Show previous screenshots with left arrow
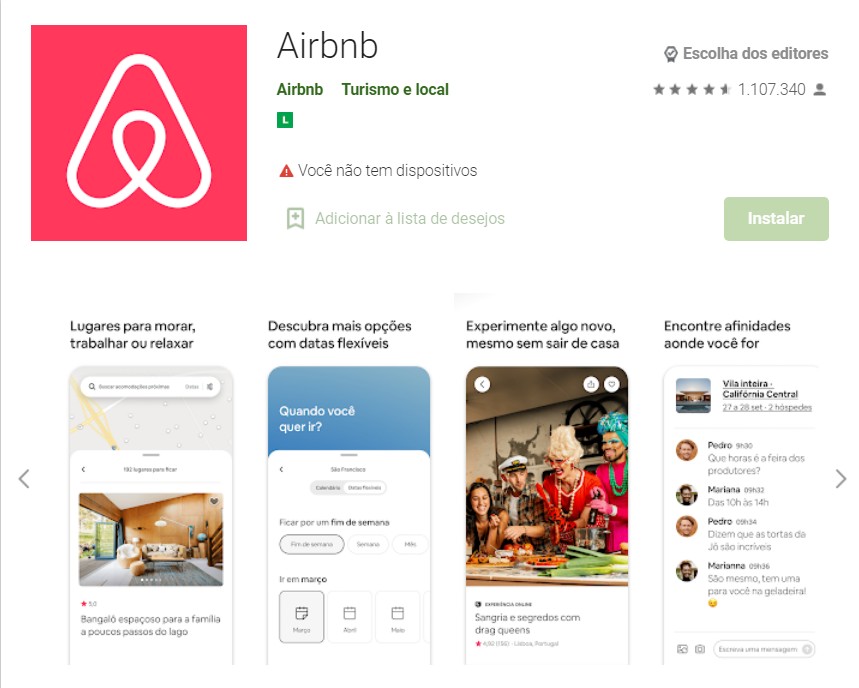 24,479
